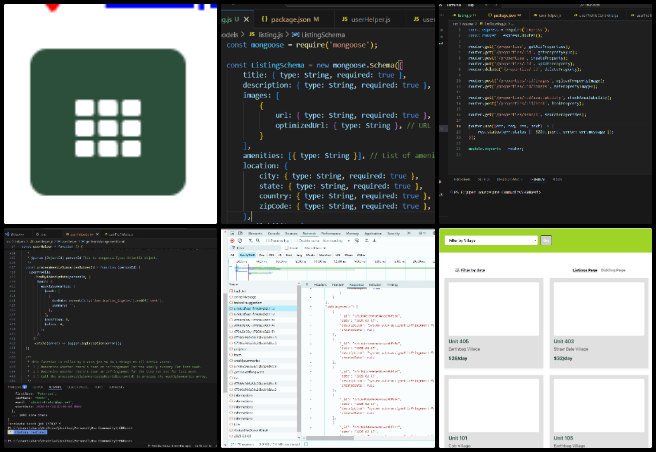This screenshot has width=656, height=452.
Task: Close the request details pane with X
Action: [307, 285]
